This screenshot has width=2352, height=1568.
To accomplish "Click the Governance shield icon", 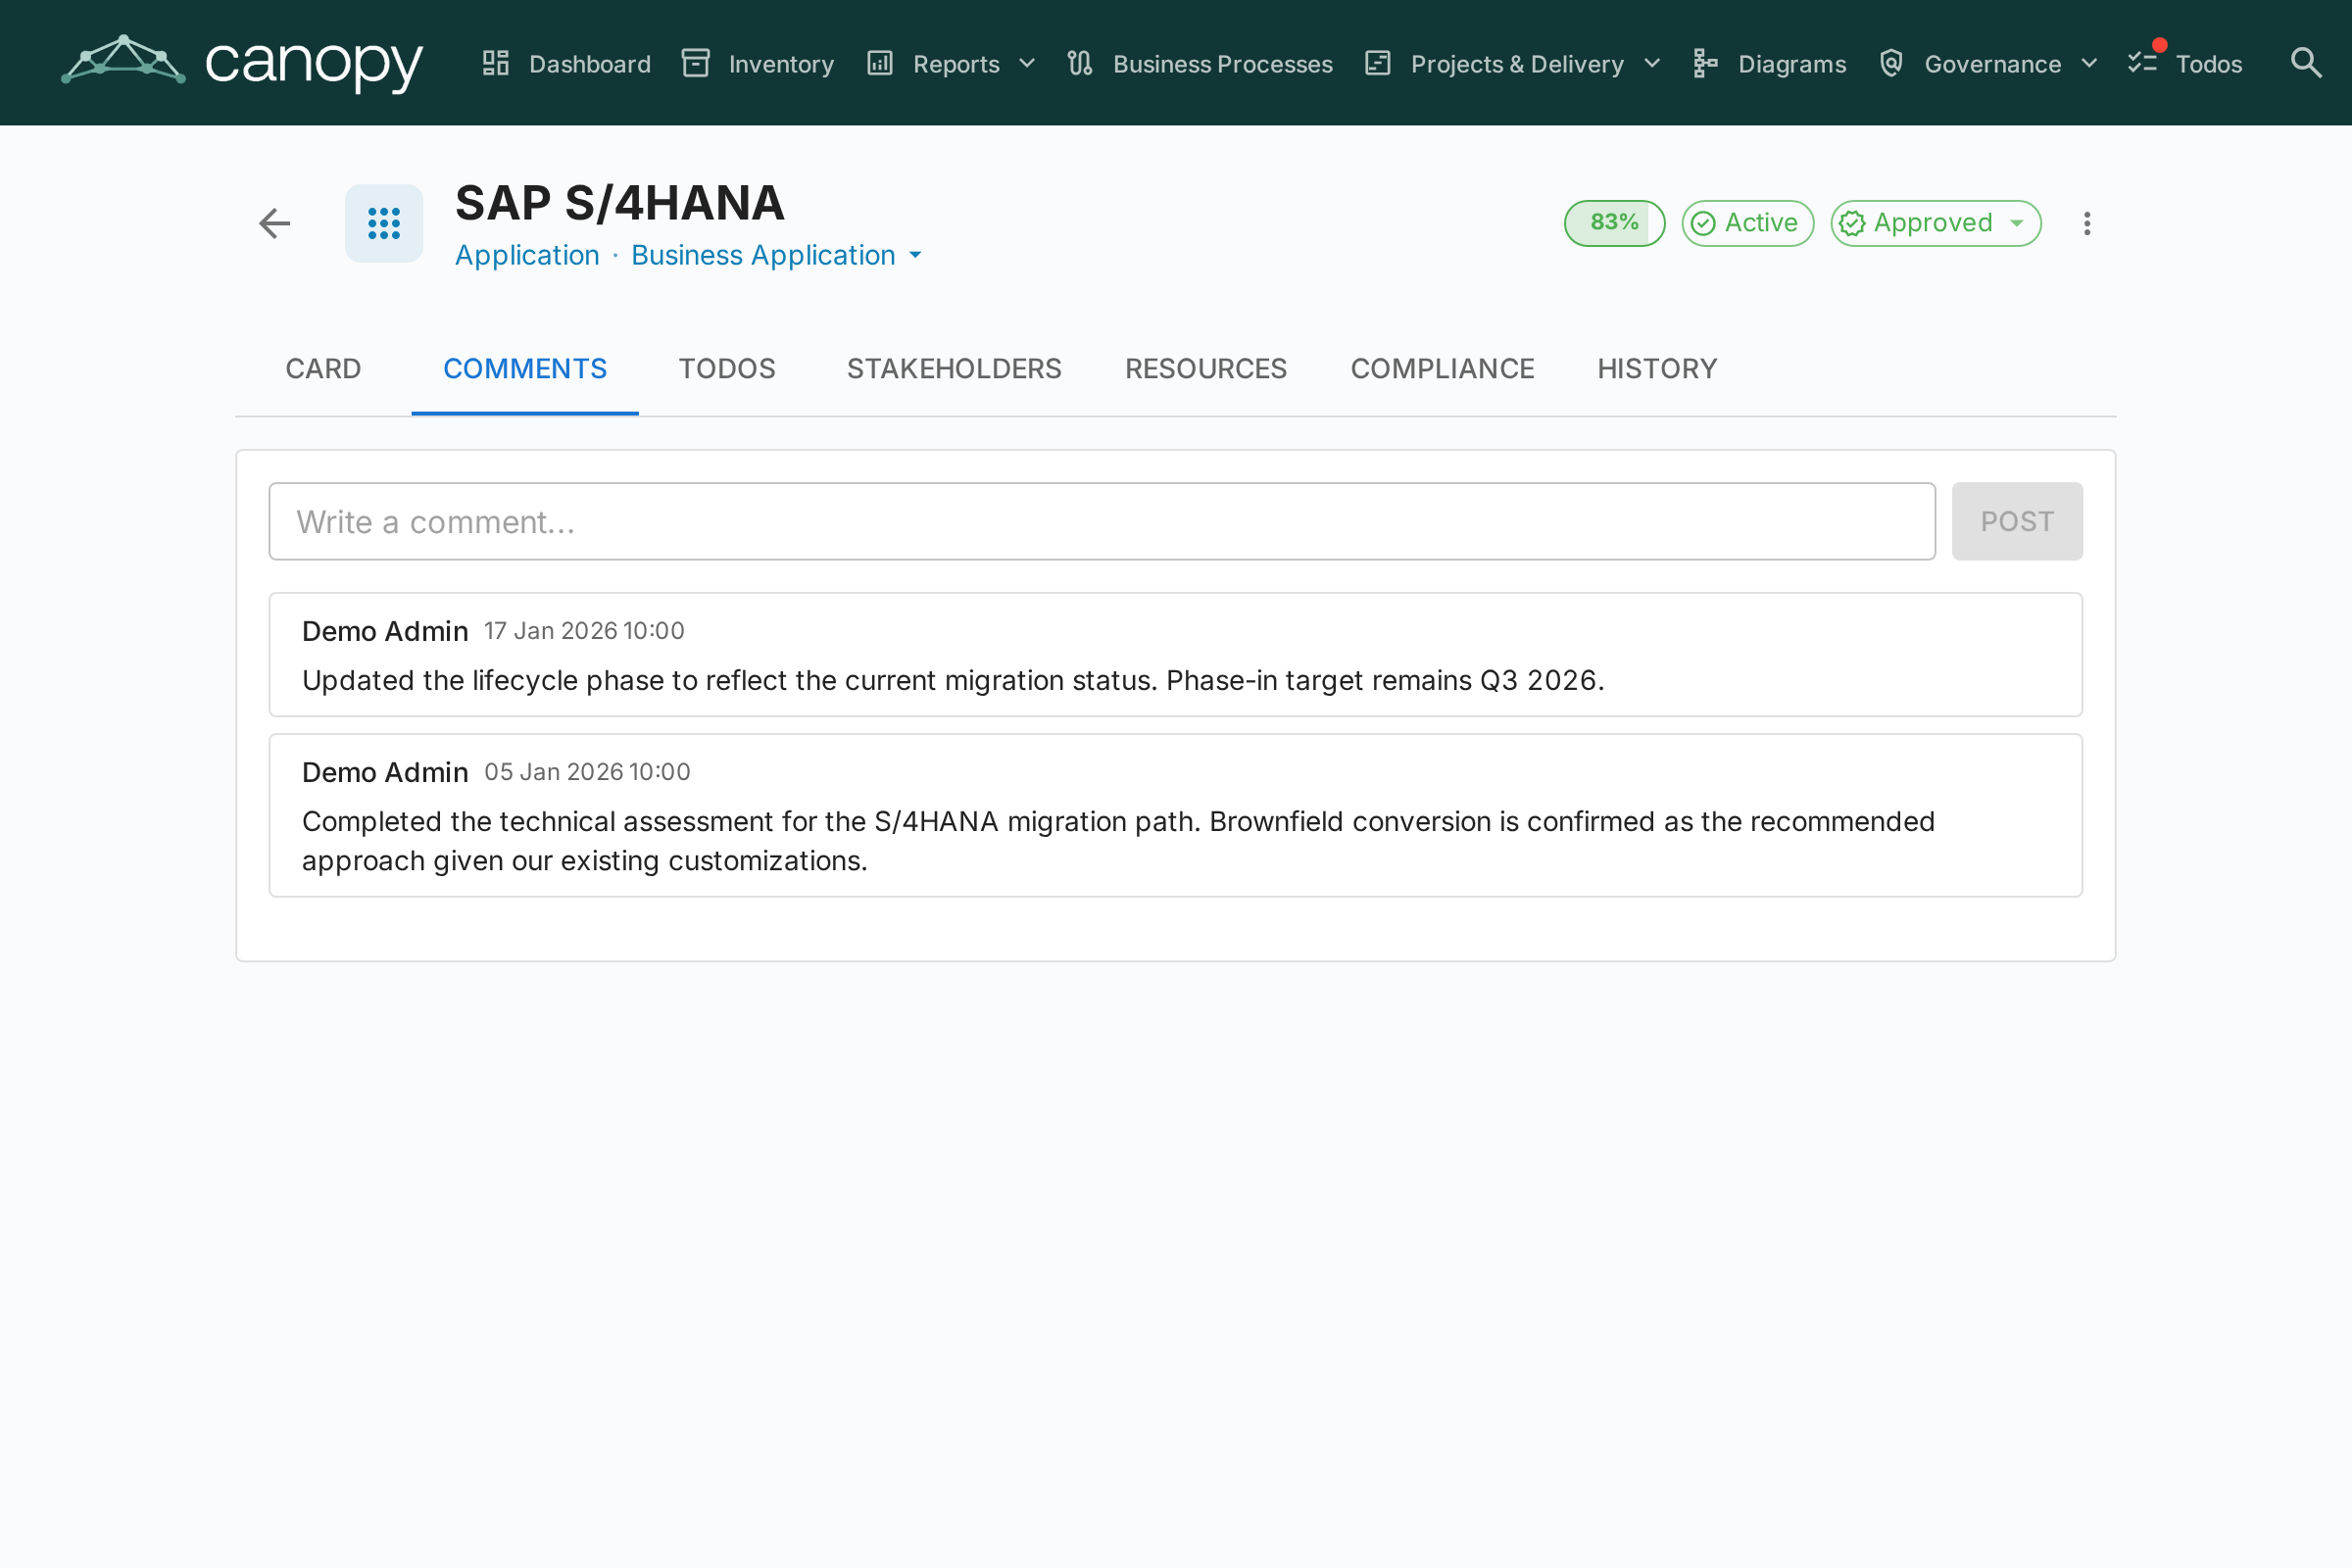I will coord(1891,63).
